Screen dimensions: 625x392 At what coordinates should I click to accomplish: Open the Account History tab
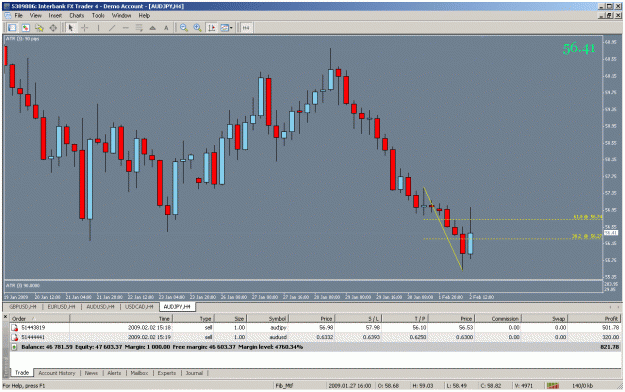click(57, 373)
